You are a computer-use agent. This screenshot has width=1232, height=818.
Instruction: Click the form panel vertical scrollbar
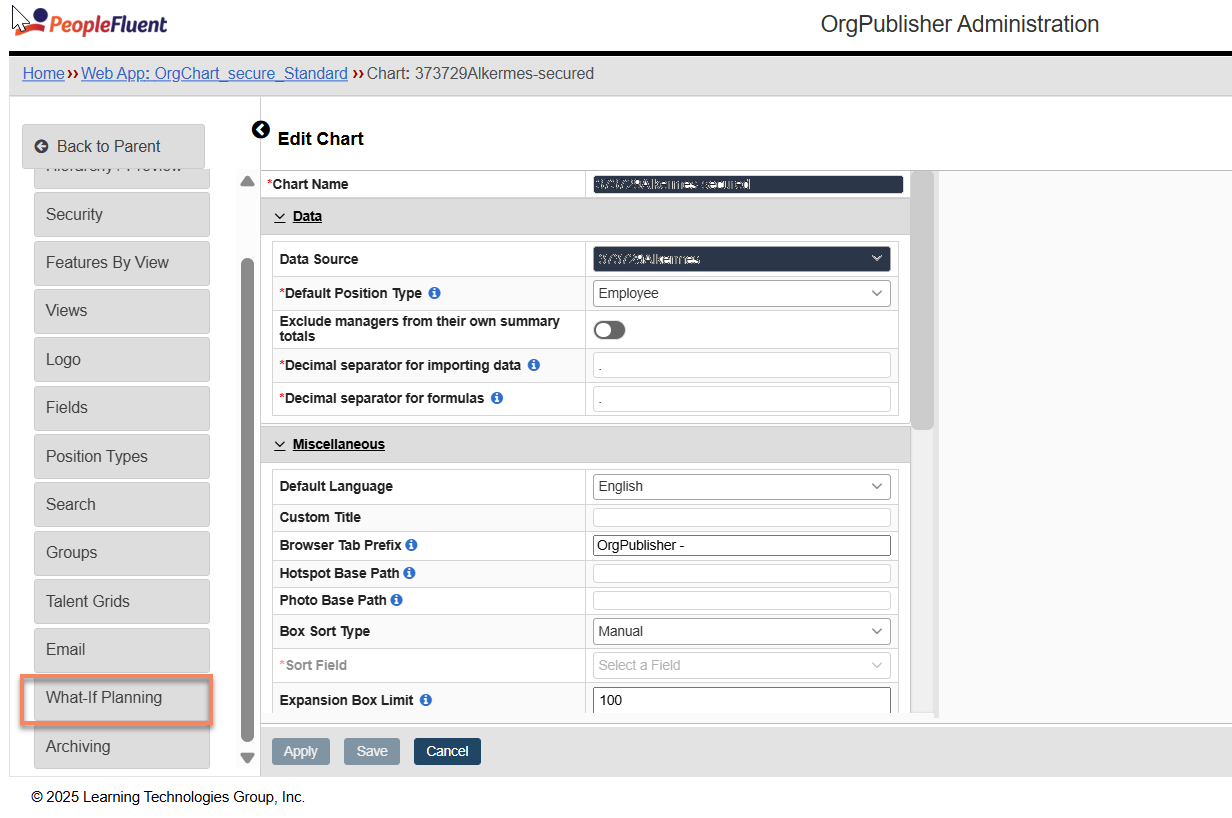pos(922,300)
